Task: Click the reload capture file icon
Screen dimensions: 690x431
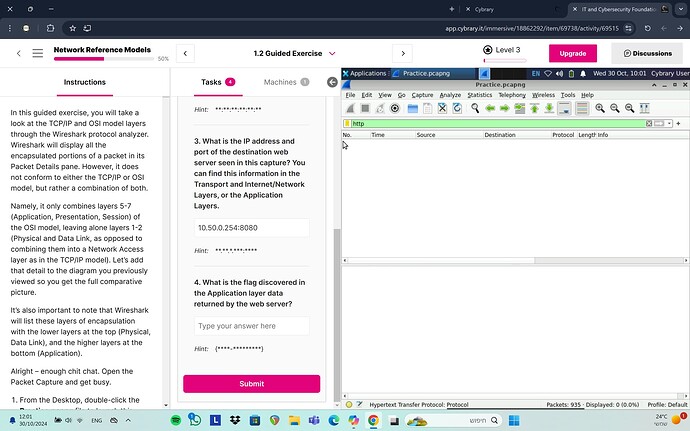Action: coord(457,108)
